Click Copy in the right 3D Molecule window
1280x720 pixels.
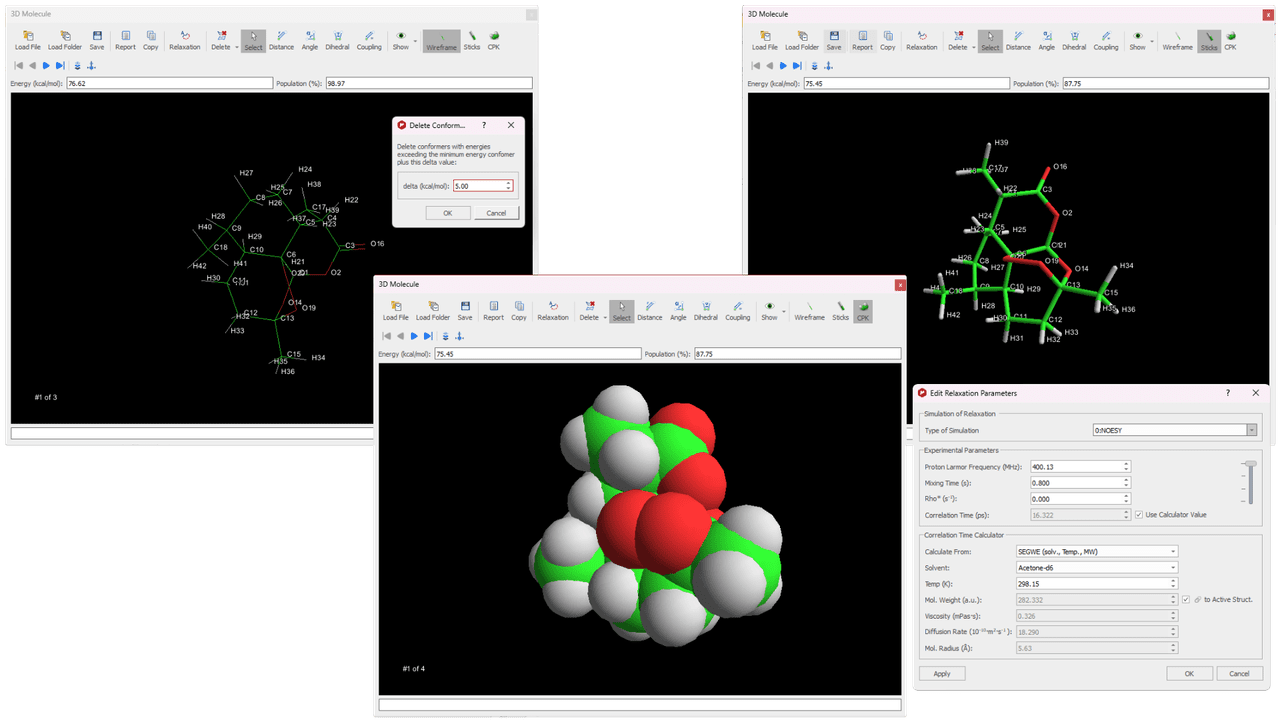point(888,40)
